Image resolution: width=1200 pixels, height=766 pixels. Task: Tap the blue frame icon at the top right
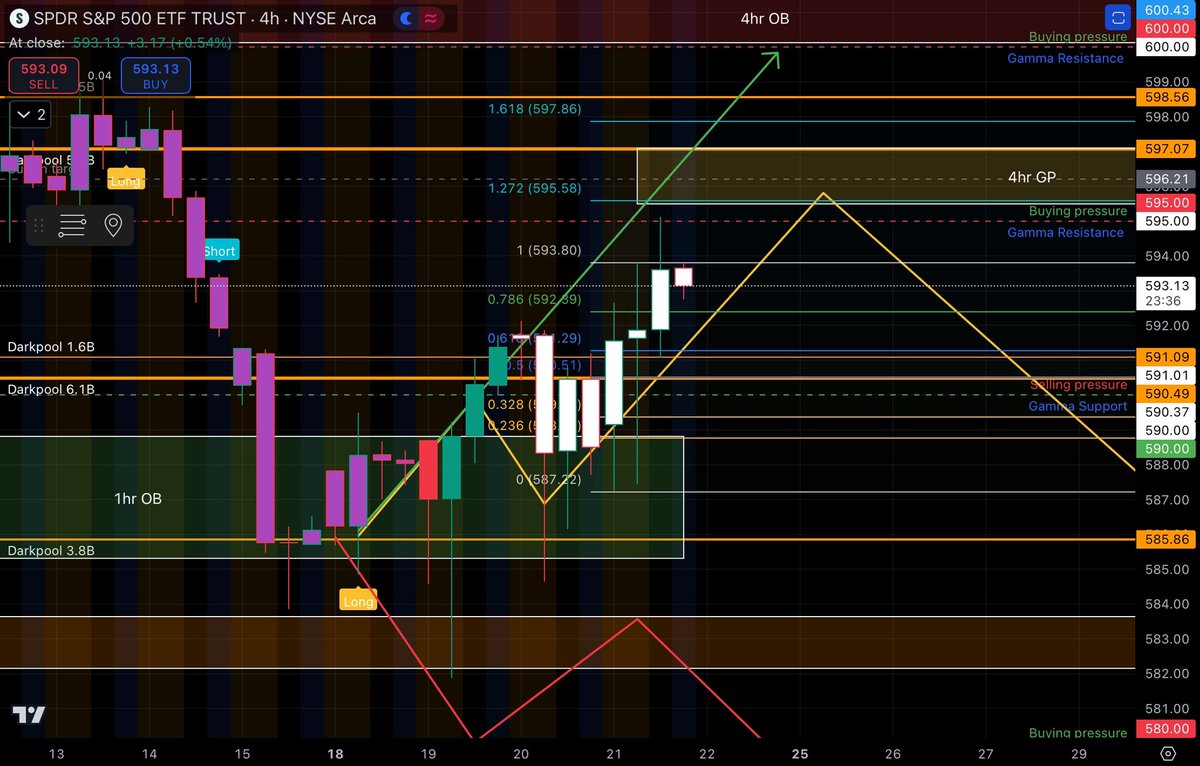[x=1118, y=17]
